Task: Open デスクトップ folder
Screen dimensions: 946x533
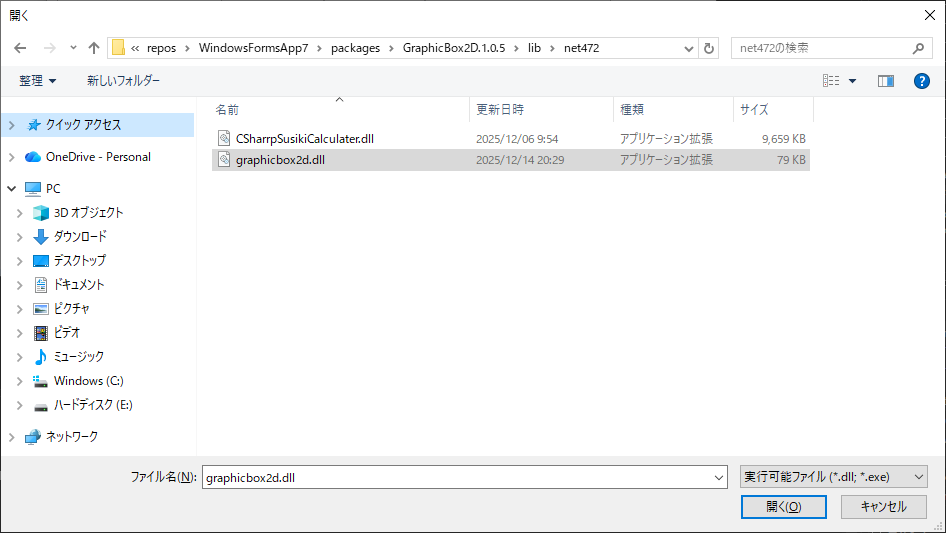Action: [80, 261]
